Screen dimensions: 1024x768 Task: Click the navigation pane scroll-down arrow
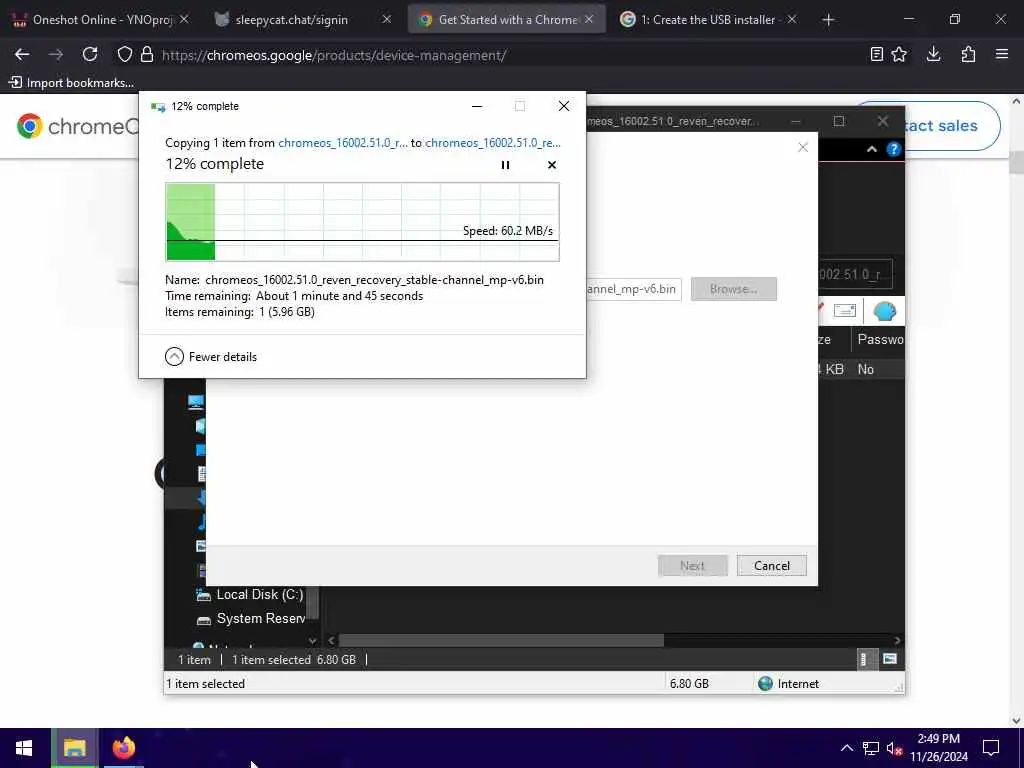[312, 641]
